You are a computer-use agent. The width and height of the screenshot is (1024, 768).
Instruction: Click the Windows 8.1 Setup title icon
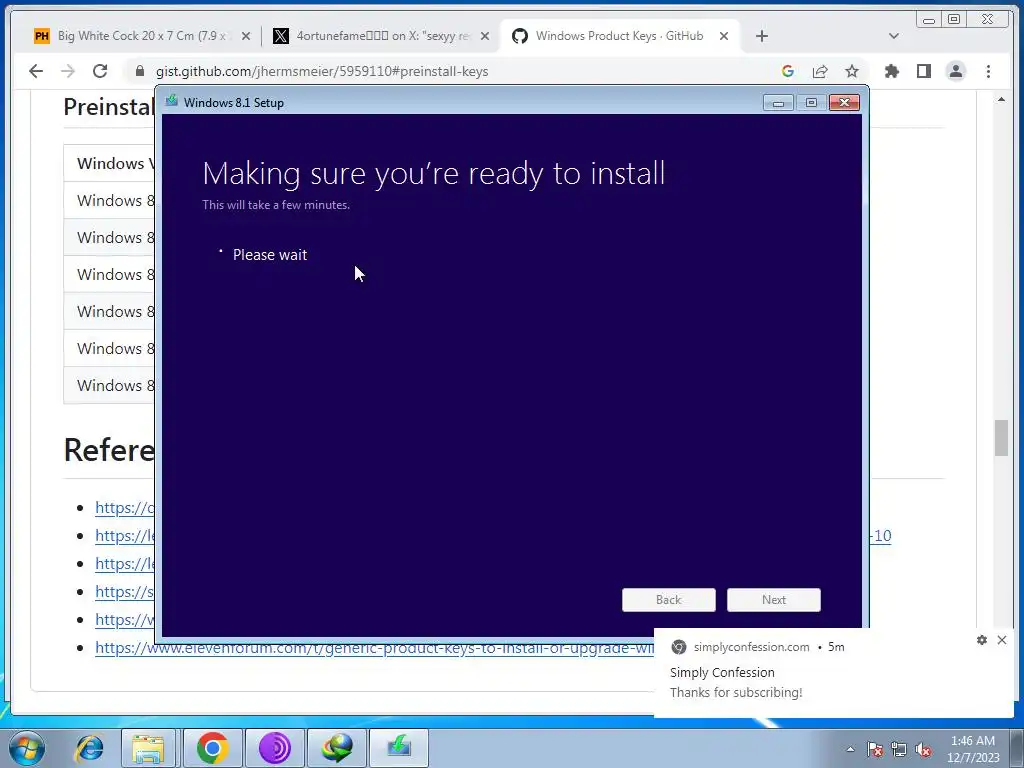(172, 101)
